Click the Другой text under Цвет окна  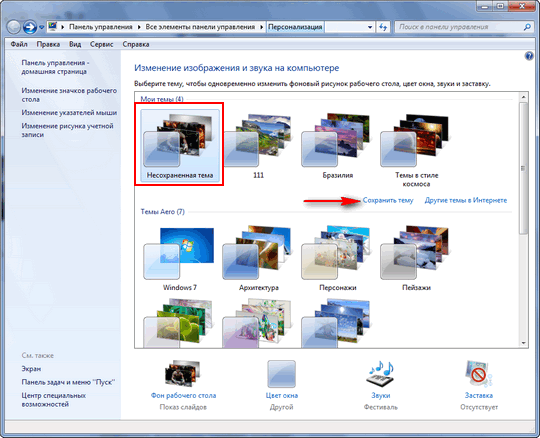pyautogui.click(x=281, y=407)
